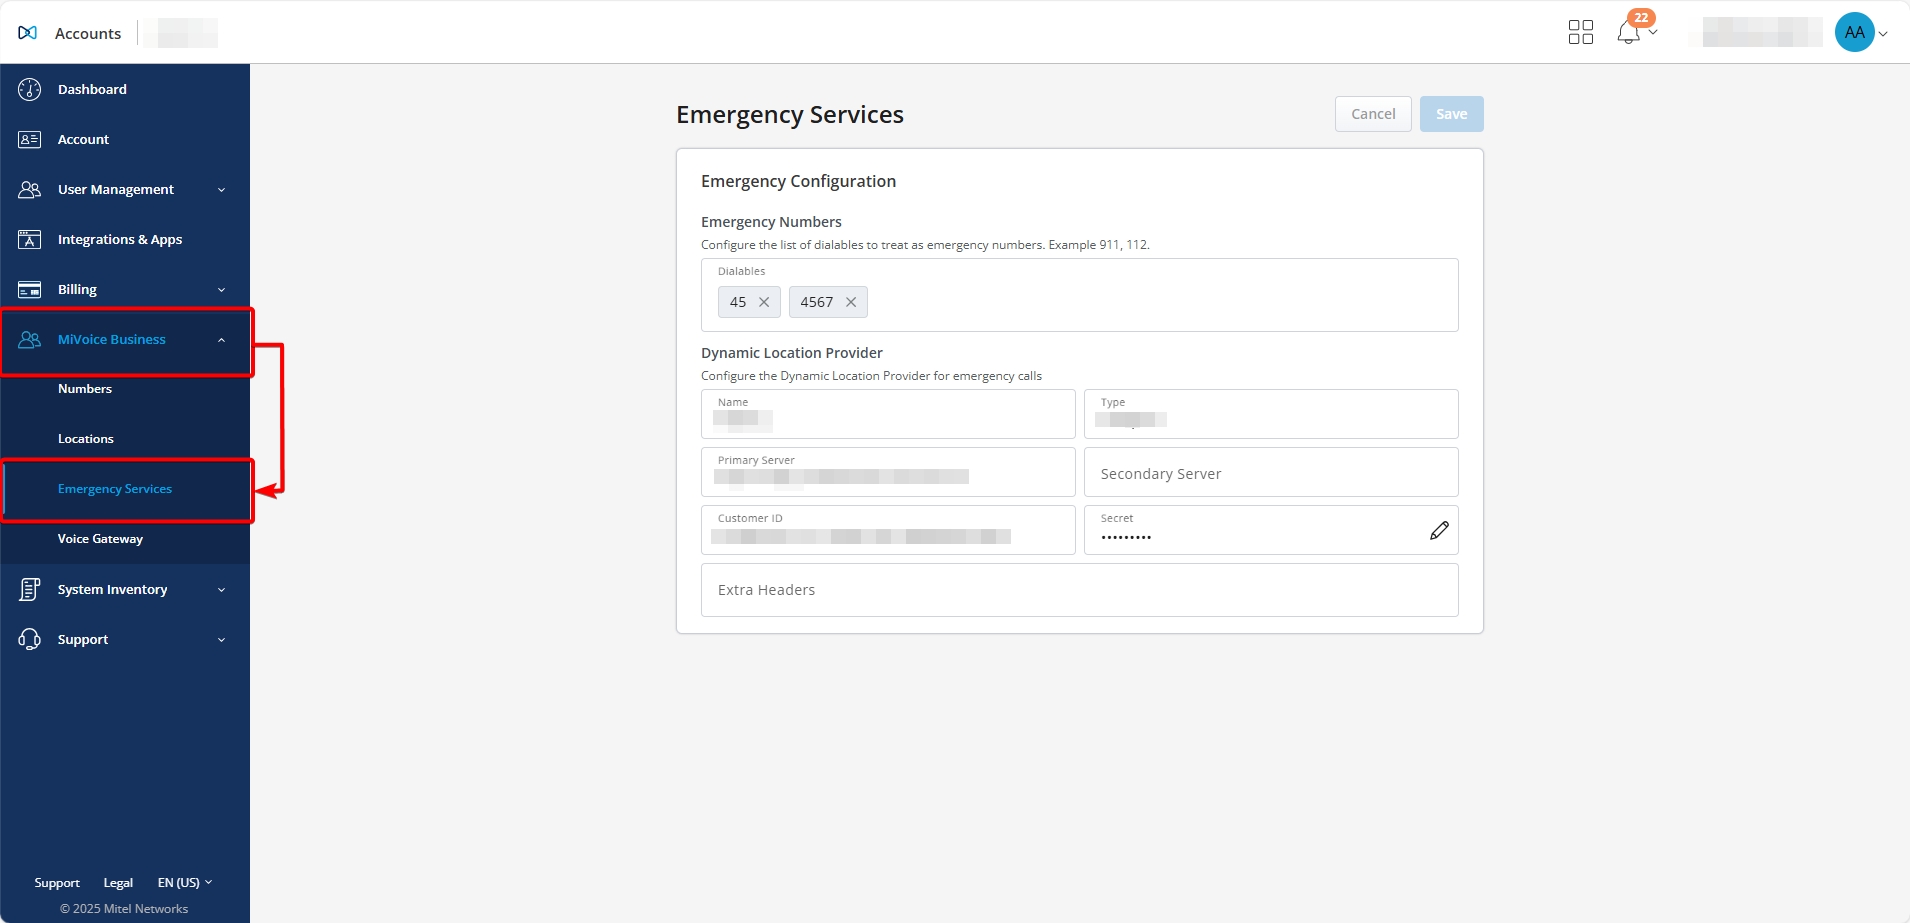This screenshot has width=1910, height=923.
Task: Click the Dashboard gauge icon
Action: 30,89
